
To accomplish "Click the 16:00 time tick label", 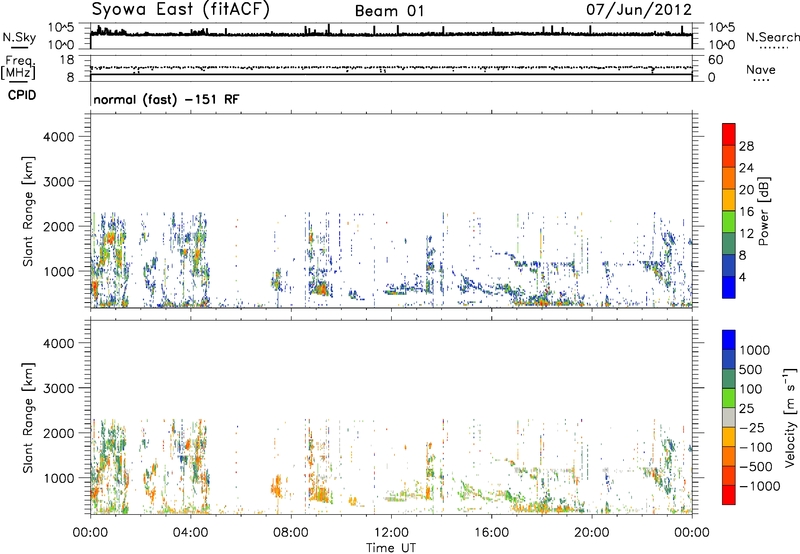I will [491, 533].
